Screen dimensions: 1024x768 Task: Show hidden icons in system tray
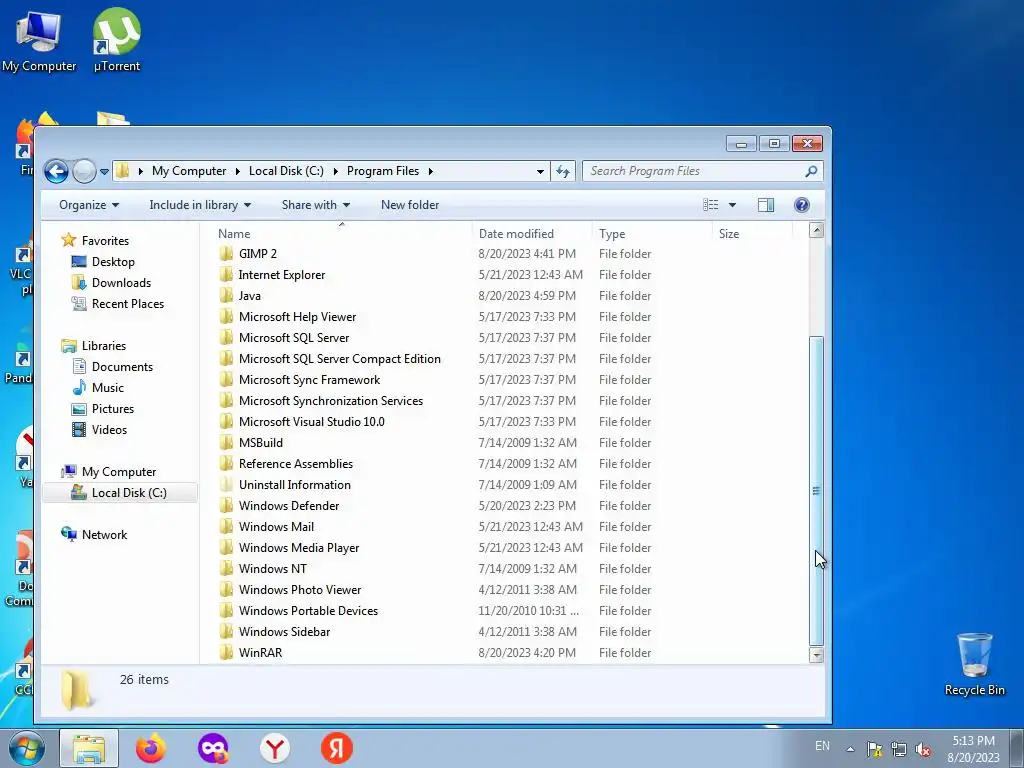click(x=850, y=749)
